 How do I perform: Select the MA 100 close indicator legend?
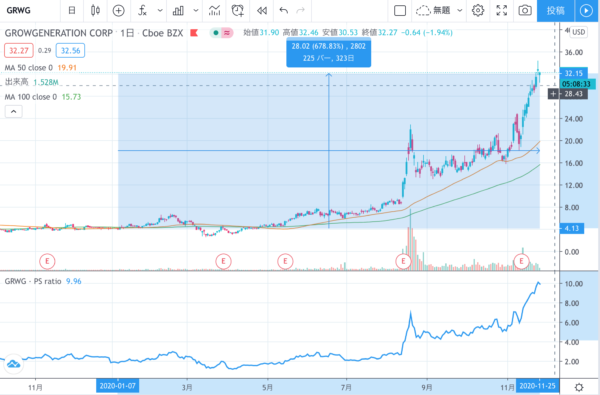click(43, 97)
